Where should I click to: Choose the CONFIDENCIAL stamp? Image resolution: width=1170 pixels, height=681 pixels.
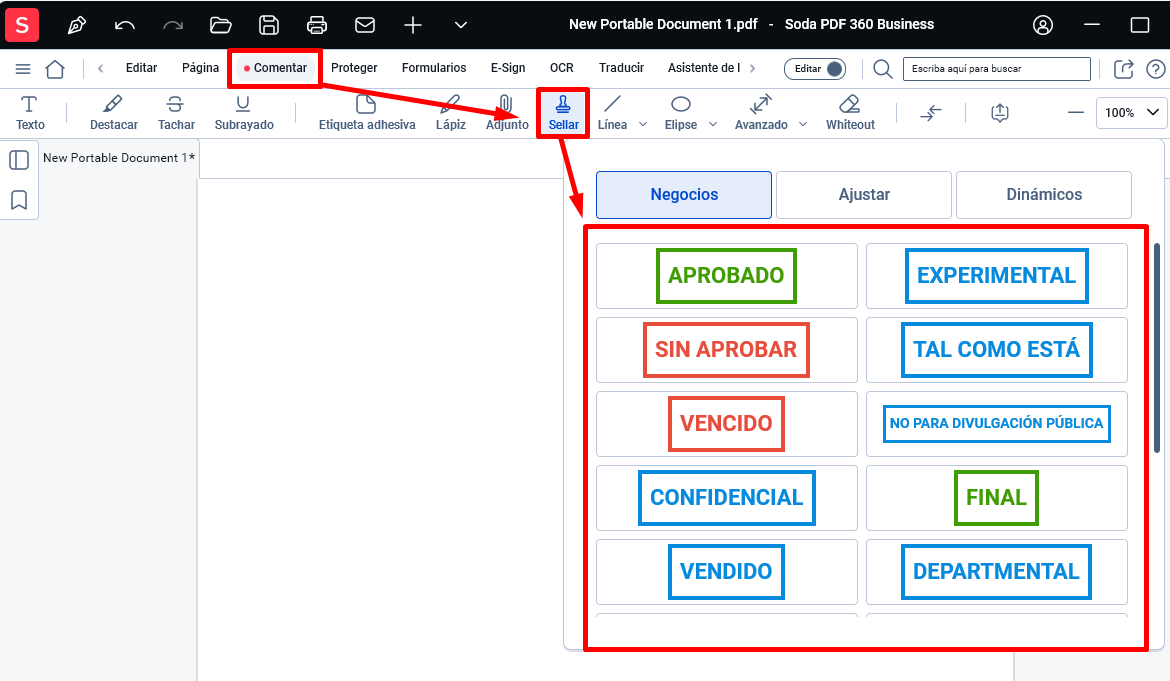point(727,498)
